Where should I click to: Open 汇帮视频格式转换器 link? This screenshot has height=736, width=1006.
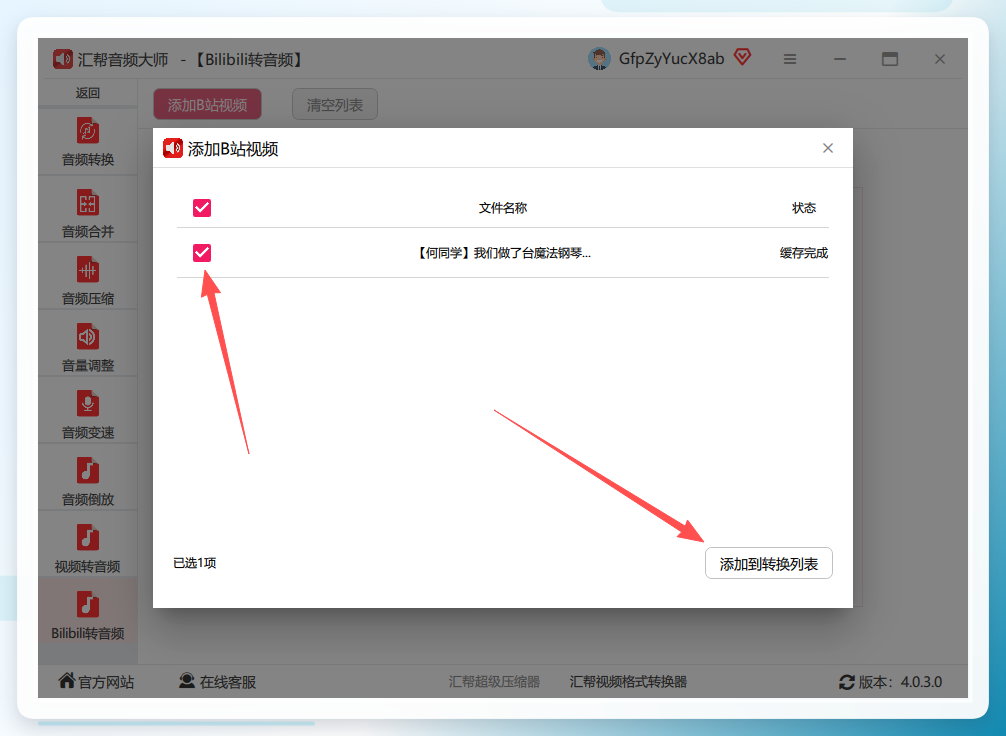tap(628, 681)
